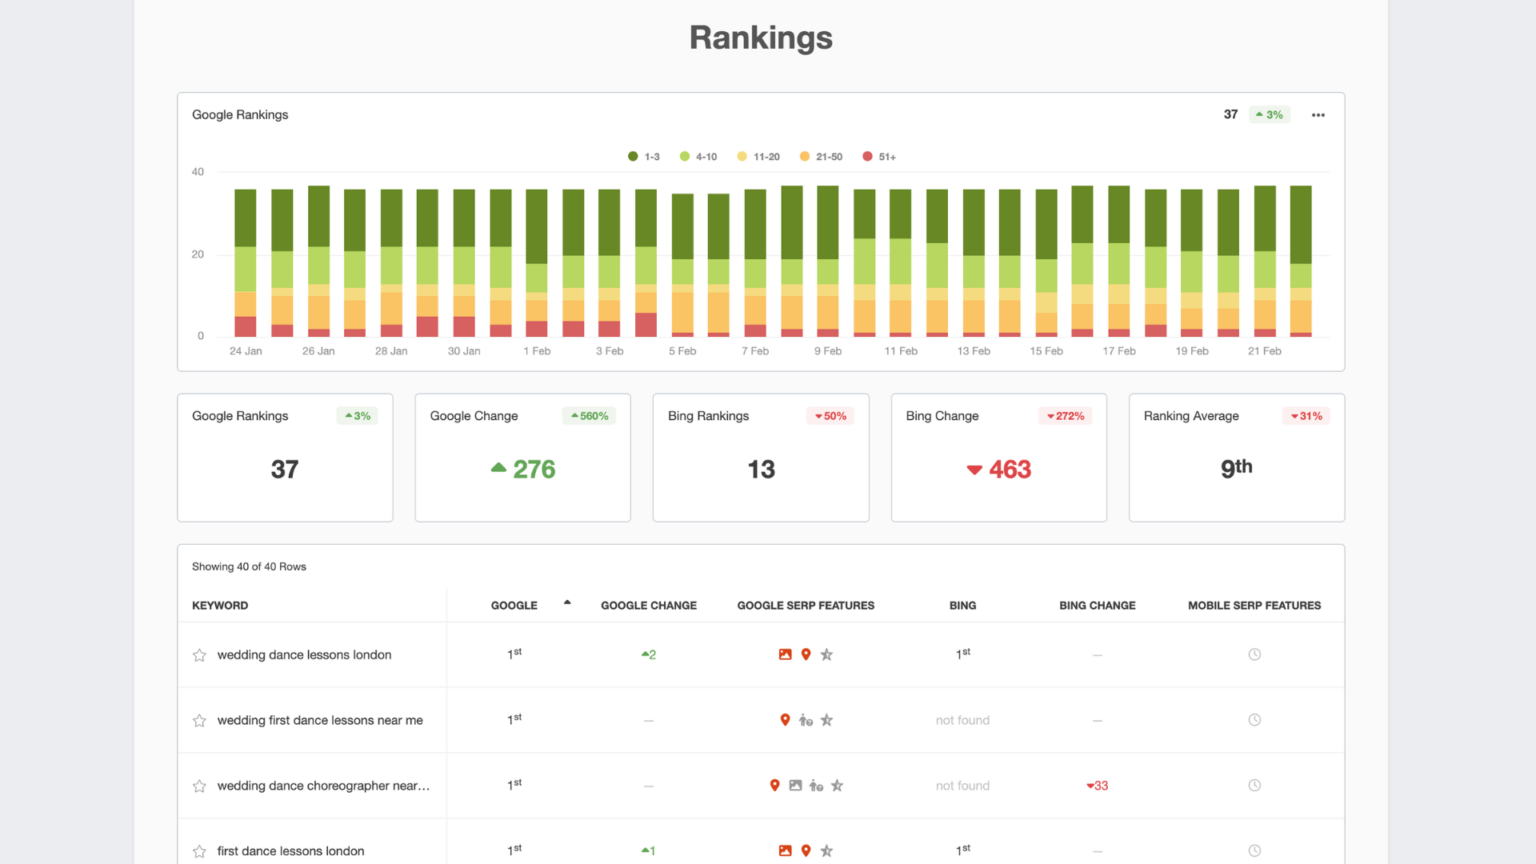The image size is (1536, 864).
Task: Click people icon in 'wedding dance choreographer near…' row
Action: 816,786
